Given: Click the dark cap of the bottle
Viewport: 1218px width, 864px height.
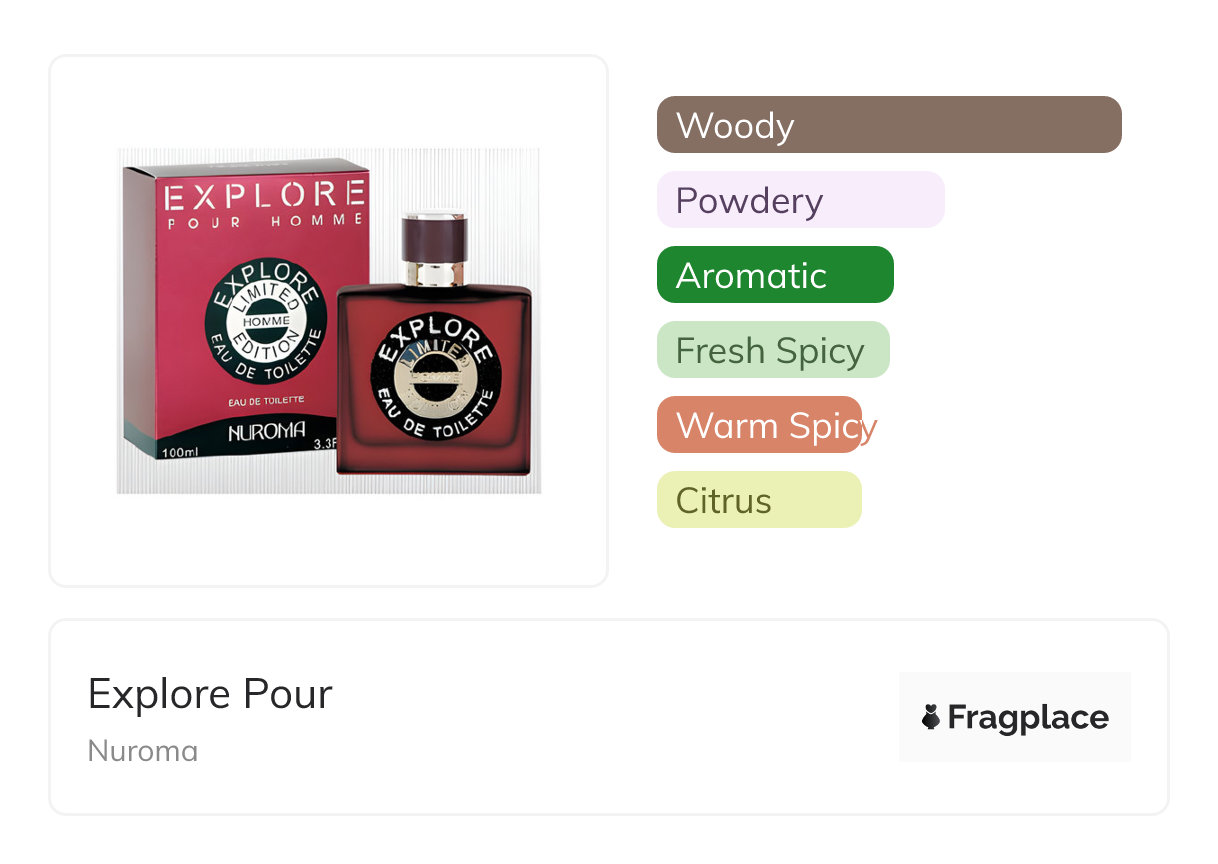Looking at the screenshot, I should tap(434, 239).
